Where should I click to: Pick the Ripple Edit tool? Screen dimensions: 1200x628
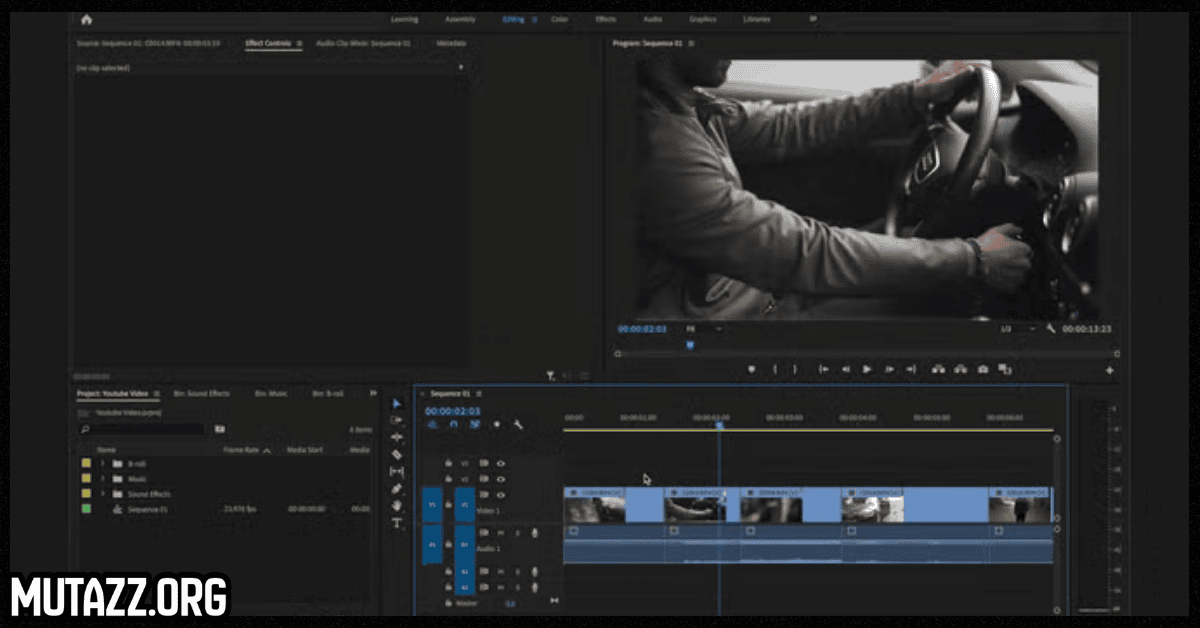point(397,437)
